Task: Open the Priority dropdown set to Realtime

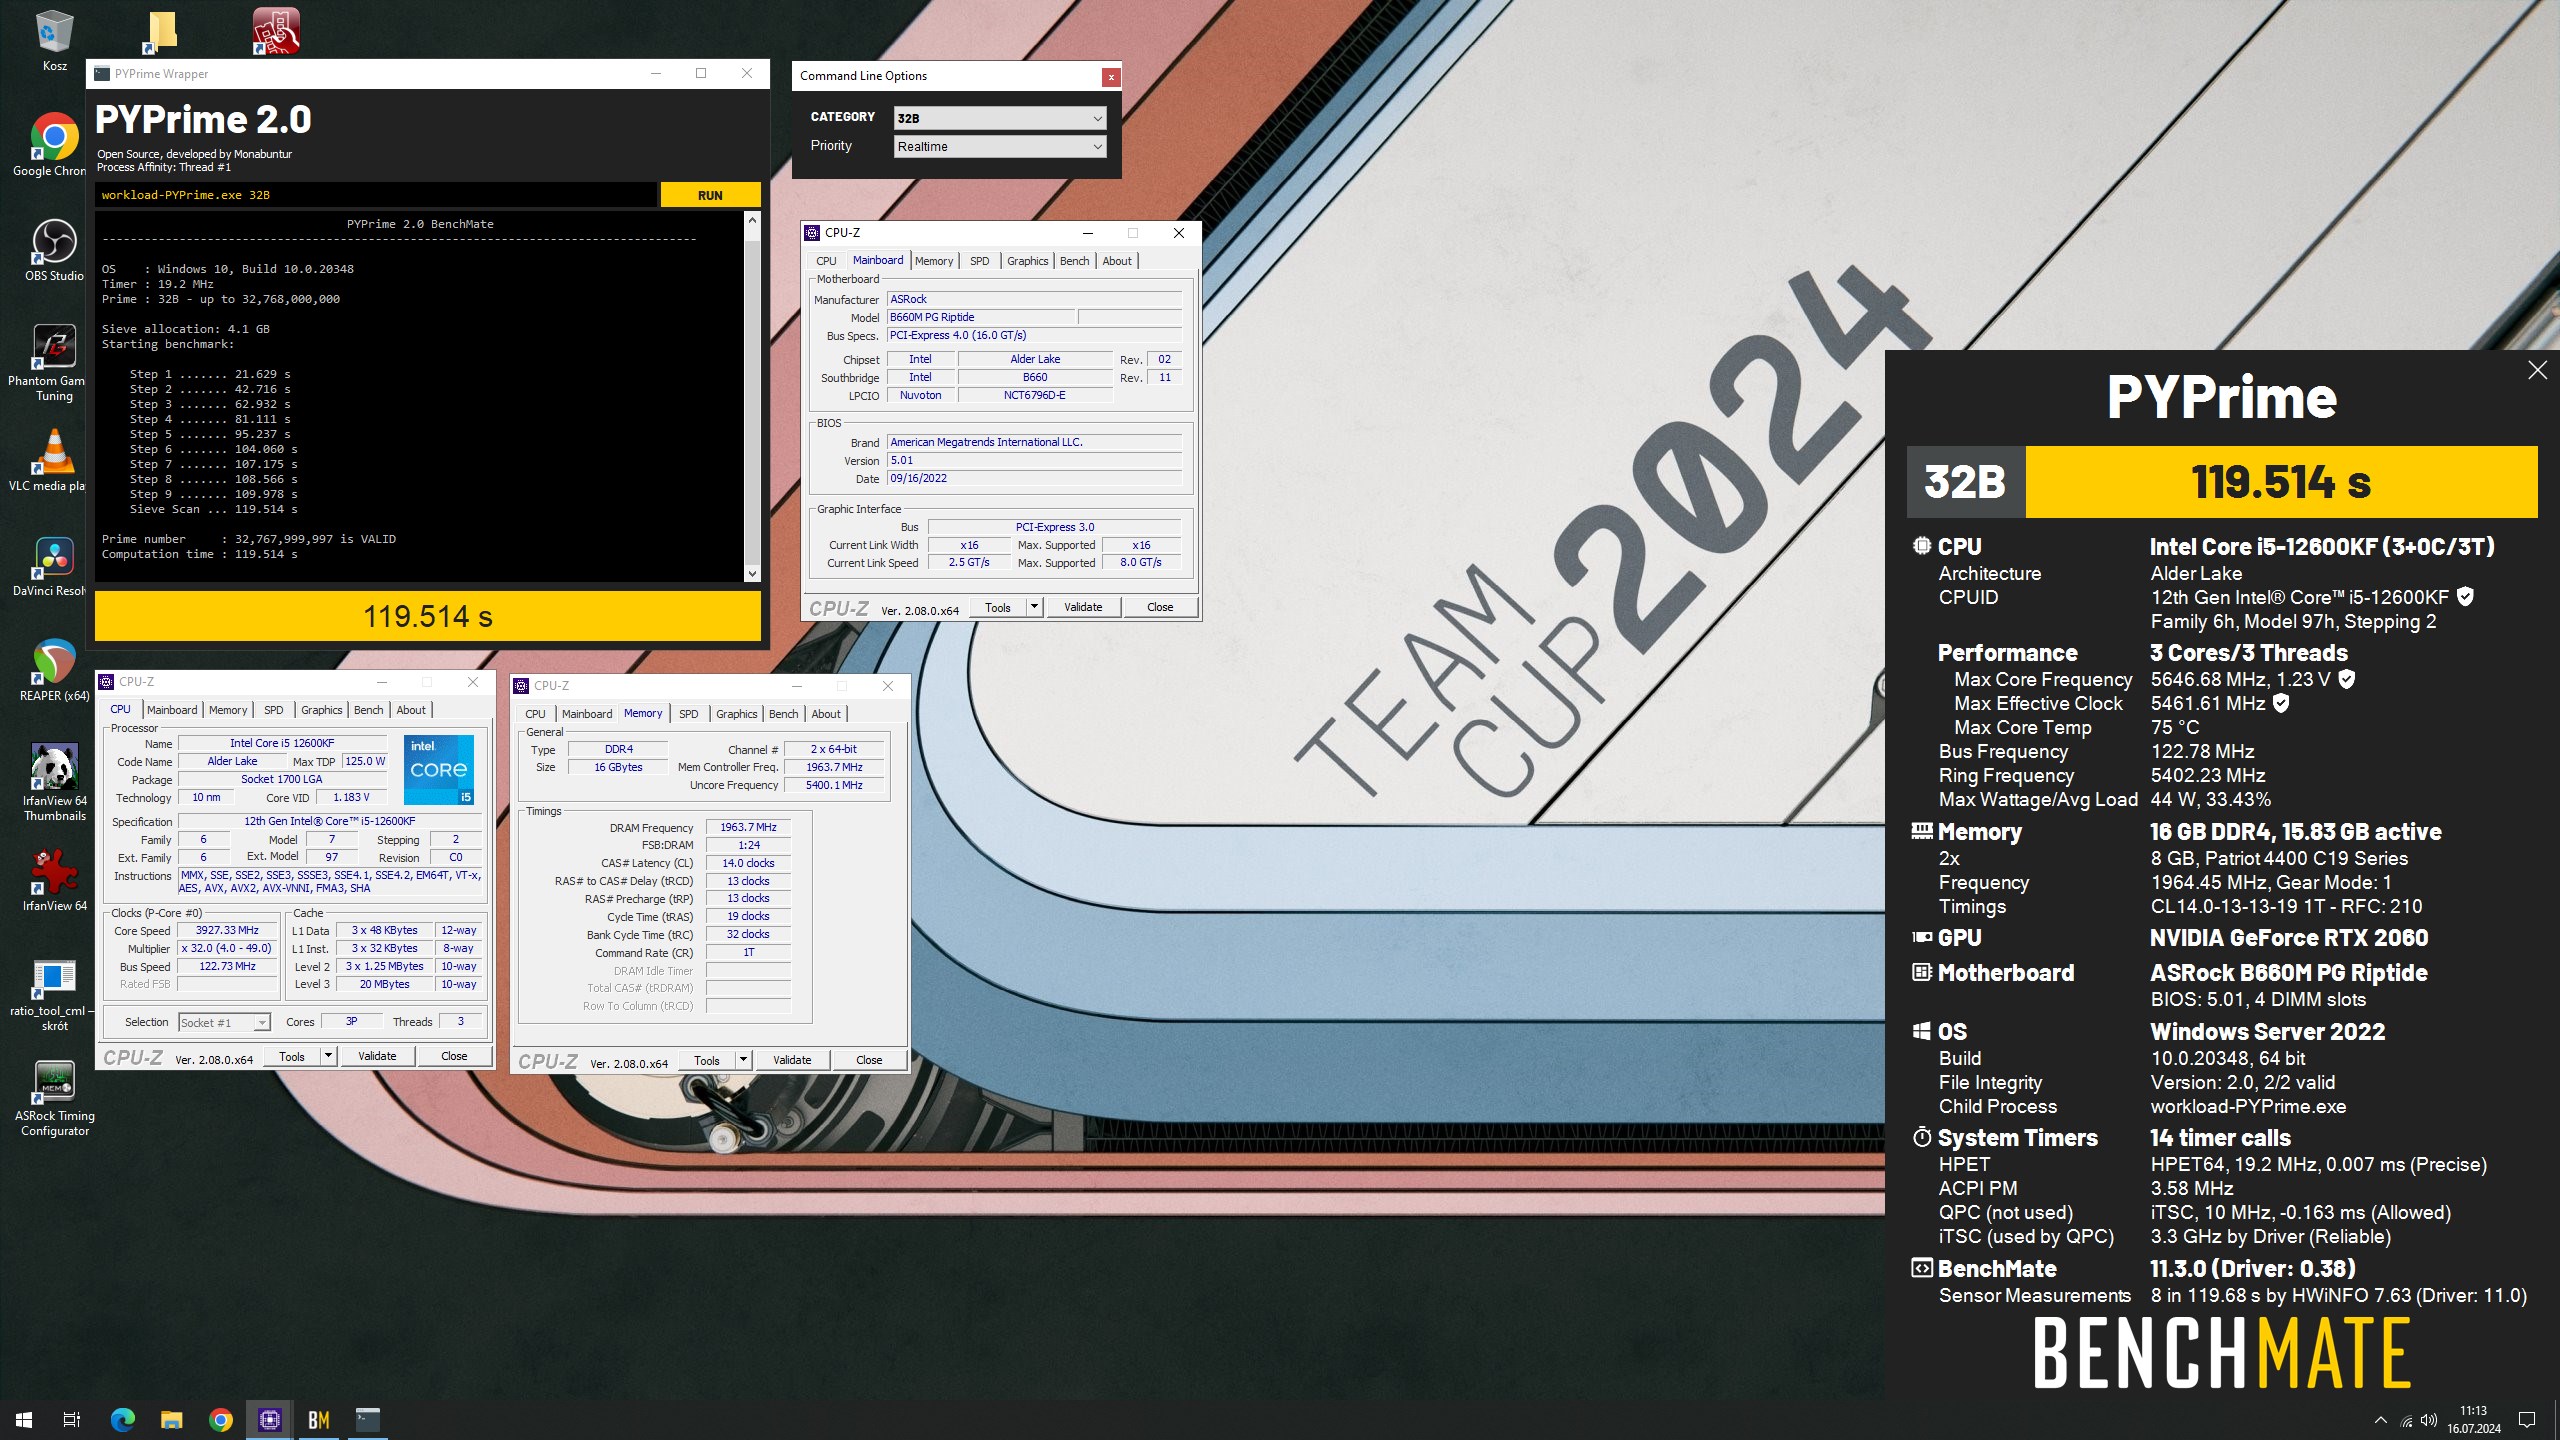Action: tap(999, 146)
